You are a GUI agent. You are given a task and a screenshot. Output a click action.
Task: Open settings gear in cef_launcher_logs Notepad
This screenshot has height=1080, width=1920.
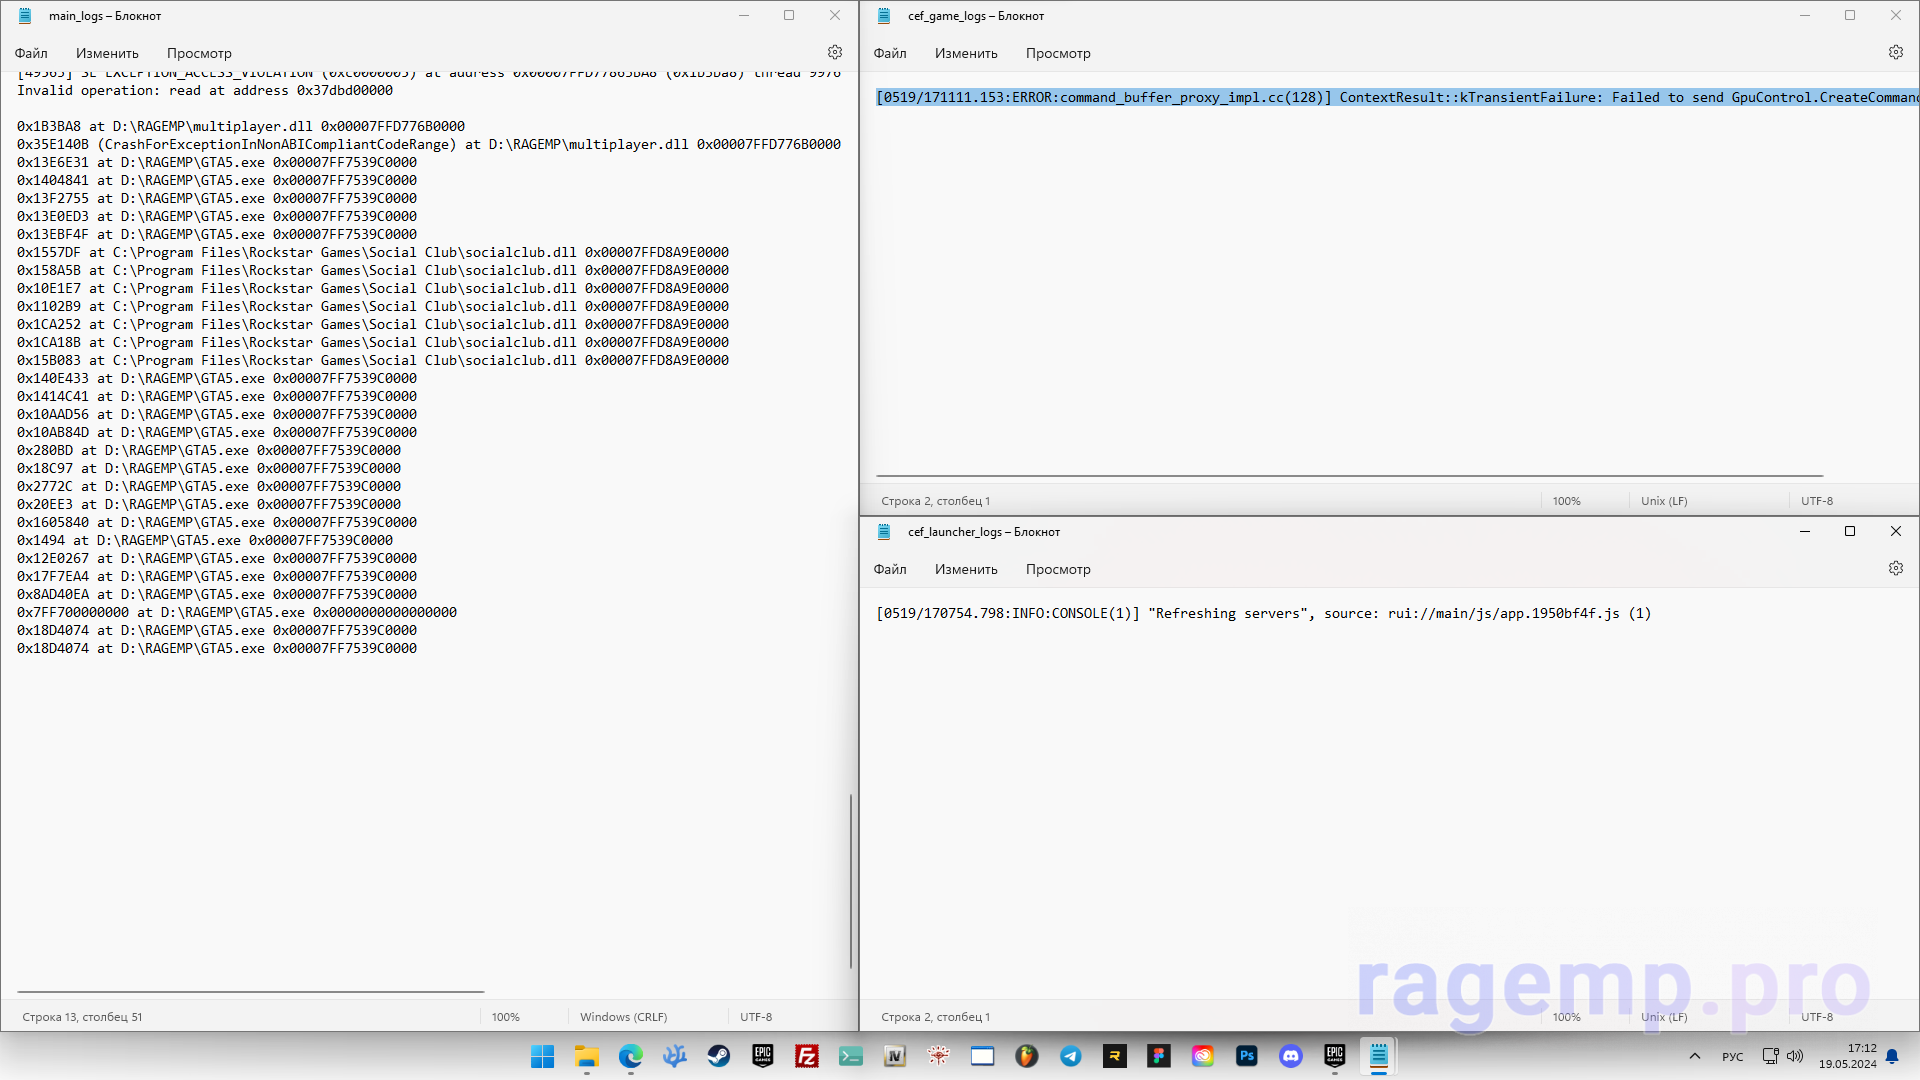[1896, 569]
